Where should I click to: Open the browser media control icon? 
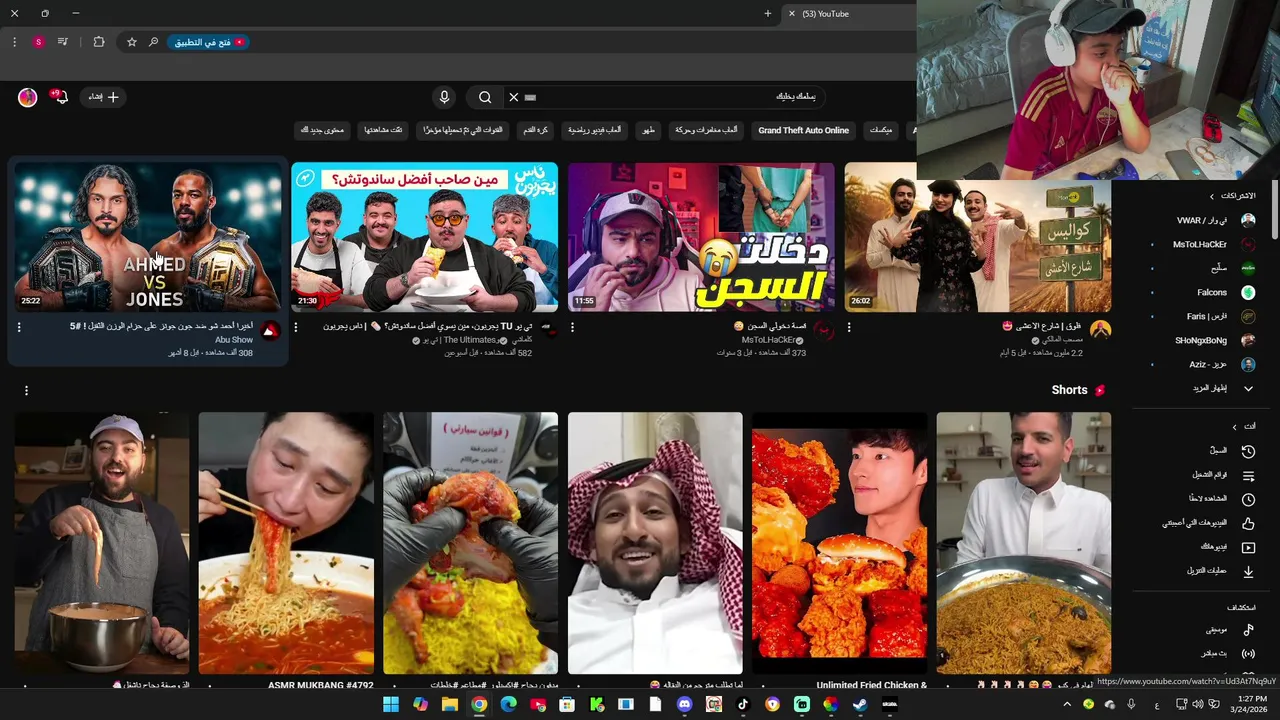62,42
